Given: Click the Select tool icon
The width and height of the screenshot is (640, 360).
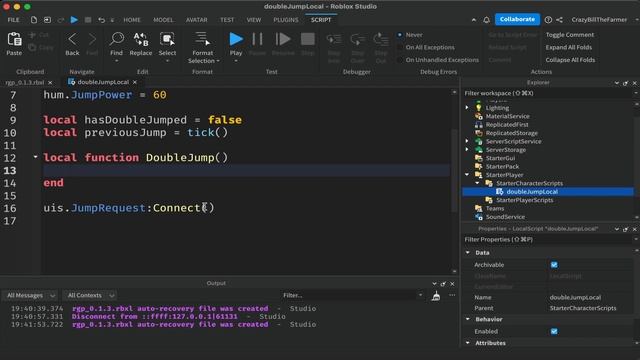Looking at the screenshot, I should (167, 40).
